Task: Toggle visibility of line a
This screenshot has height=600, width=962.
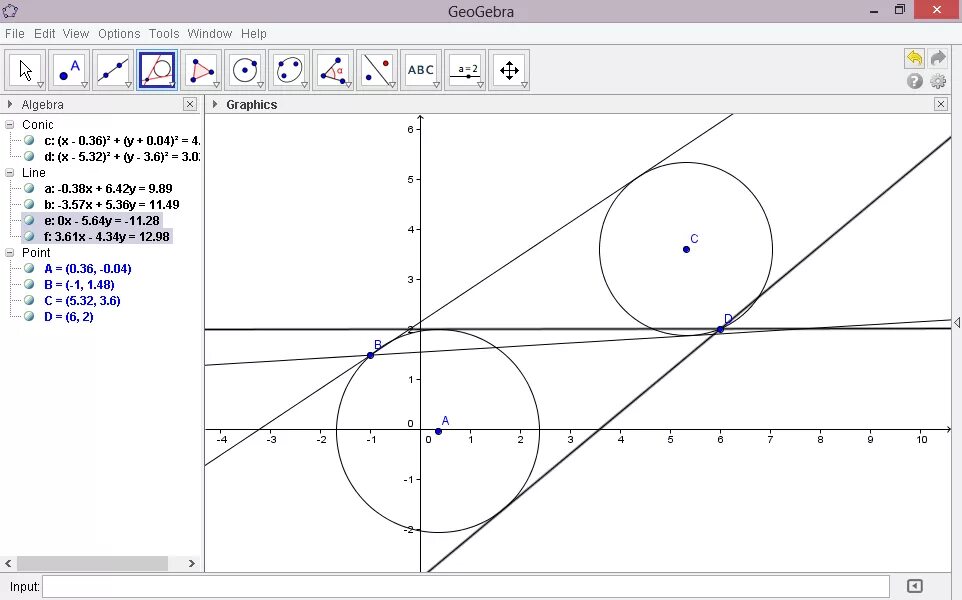Action: pyautogui.click(x=29, y=188)
